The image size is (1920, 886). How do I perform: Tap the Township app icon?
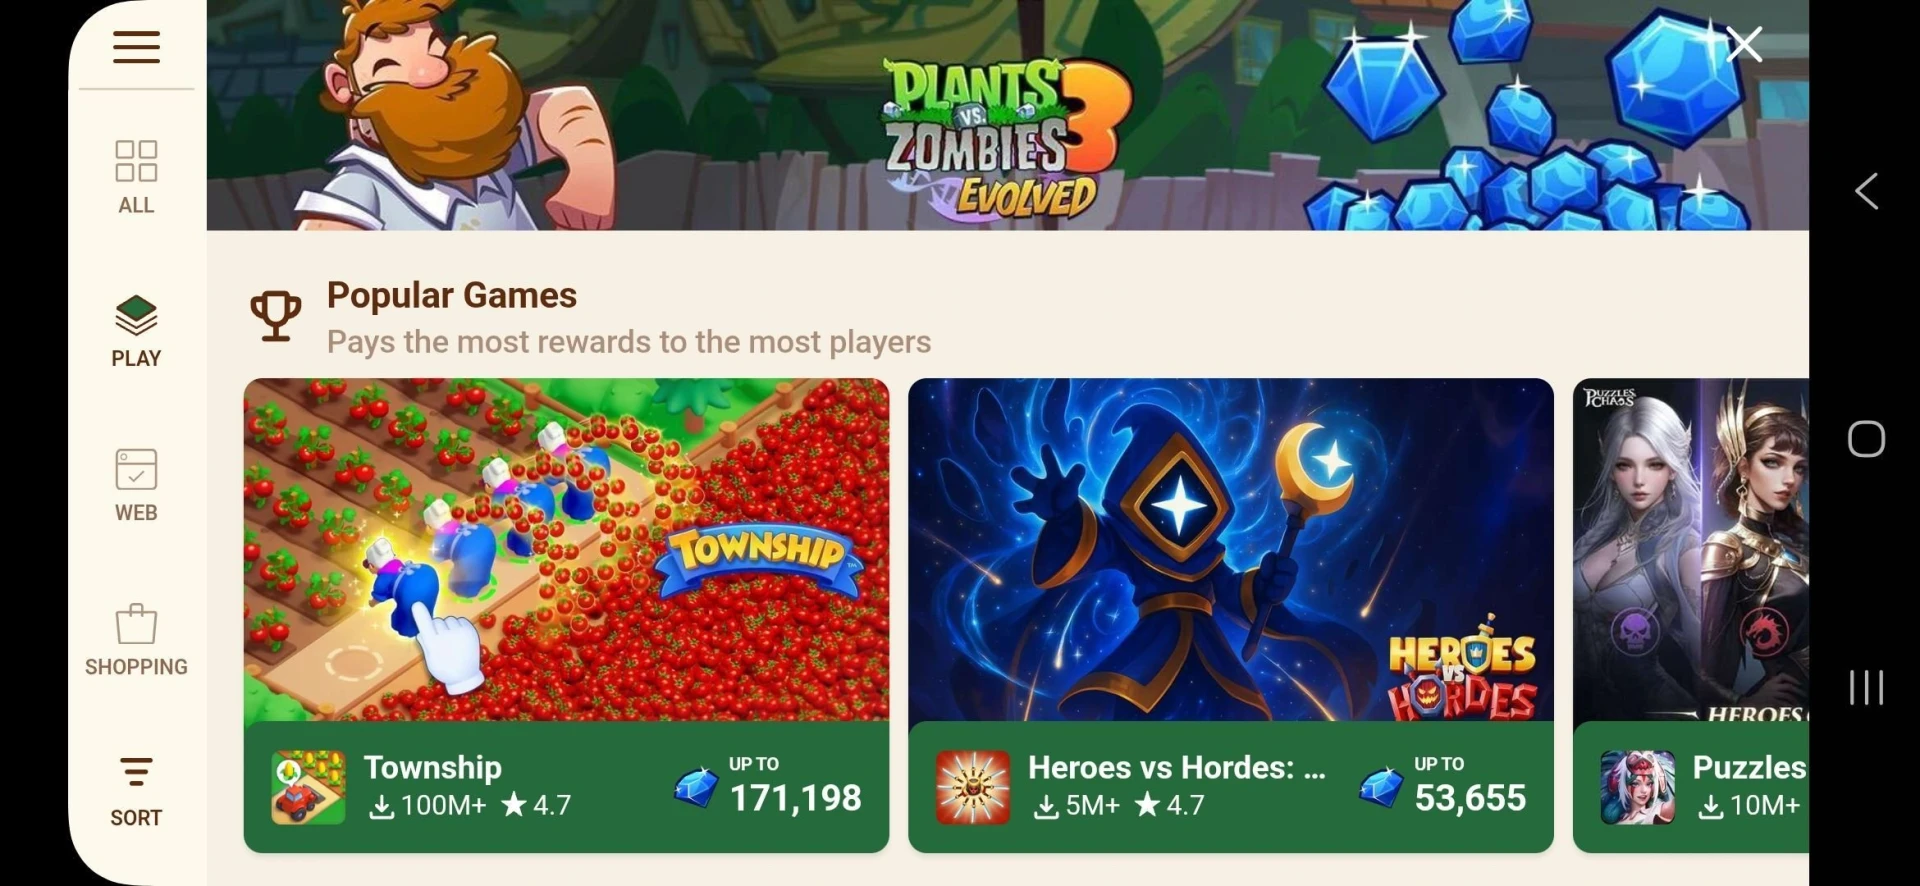tap(308, 787)
